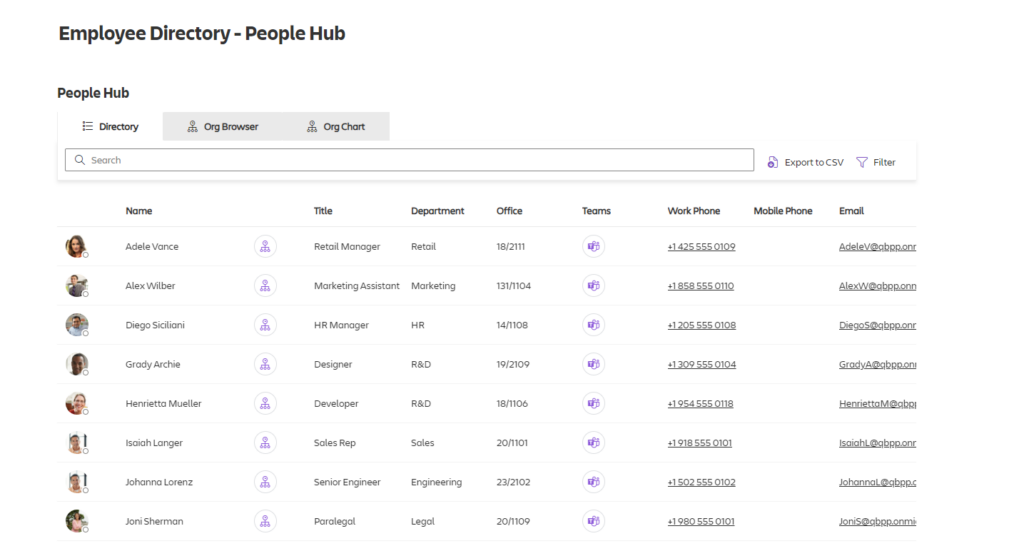Select the name Adele Vance

click(152, 246)
